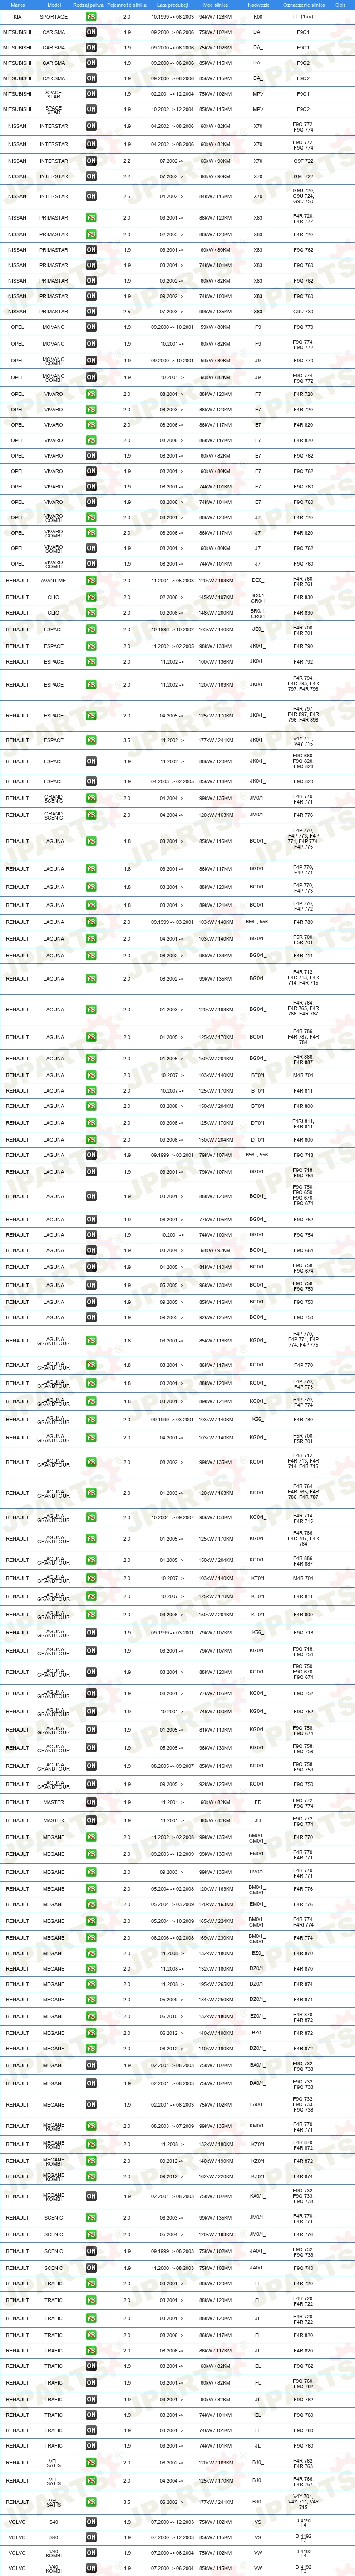The height and width of the screenshot is (2576, 355).
Task: Click the power value 195kW / 265KM
Action: [x=215, y=1985]
